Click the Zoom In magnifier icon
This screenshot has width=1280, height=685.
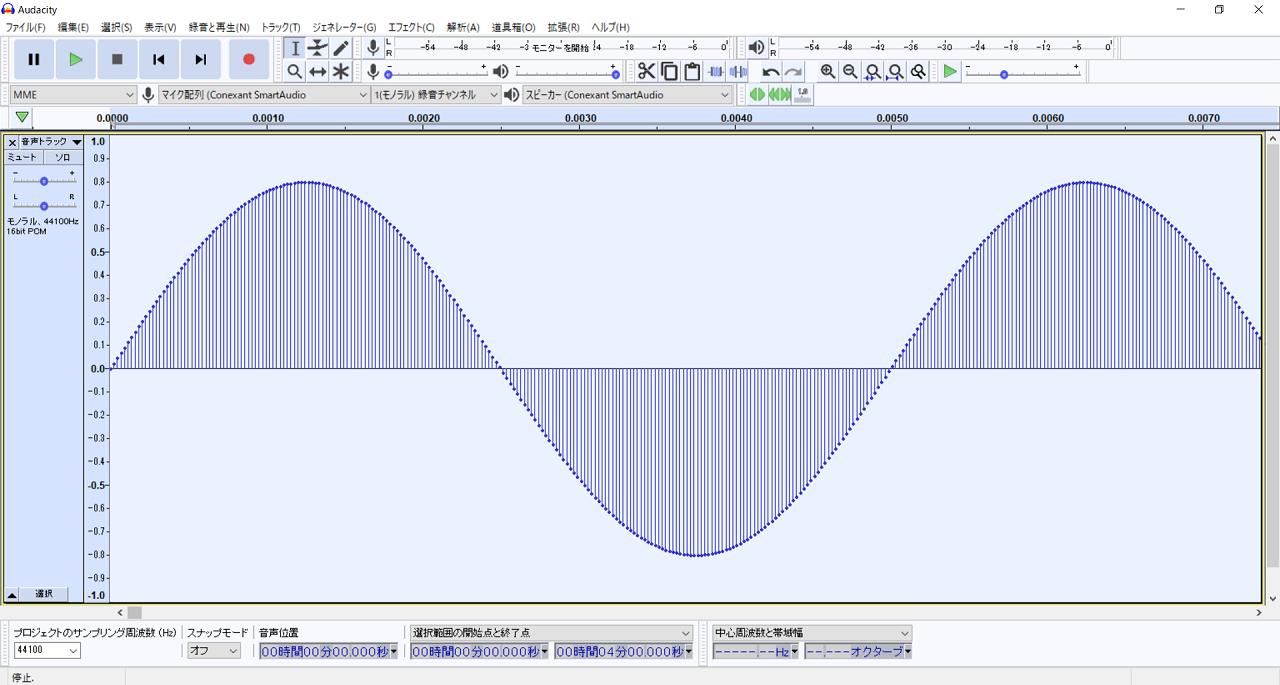coord(828,71)
